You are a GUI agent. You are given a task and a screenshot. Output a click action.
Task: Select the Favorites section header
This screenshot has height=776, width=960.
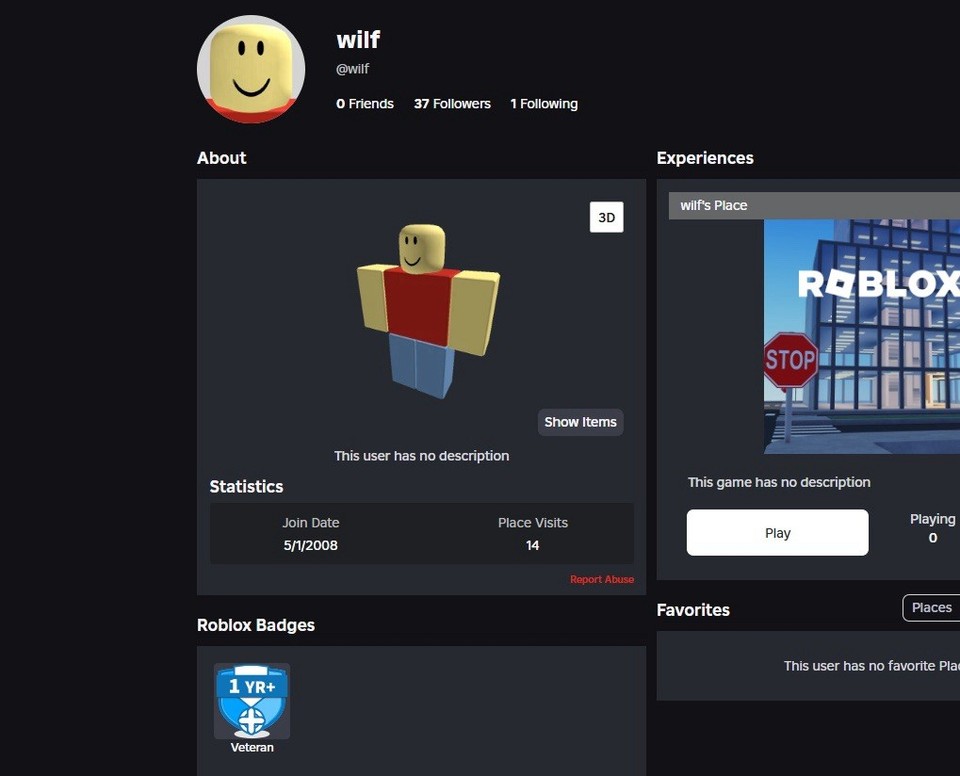click(x=693, y=610)
